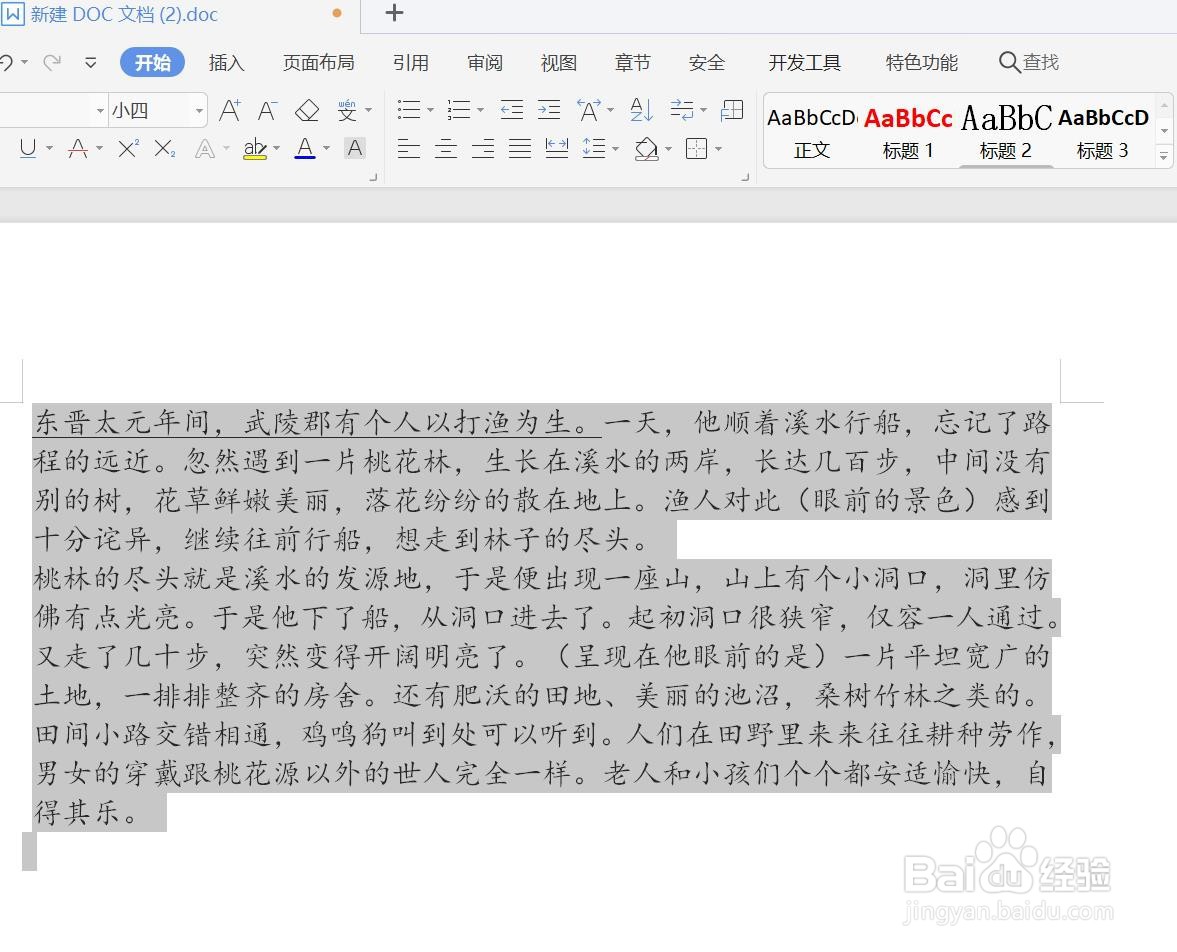Apply center paragraph alignment

(x=446, y=149)
